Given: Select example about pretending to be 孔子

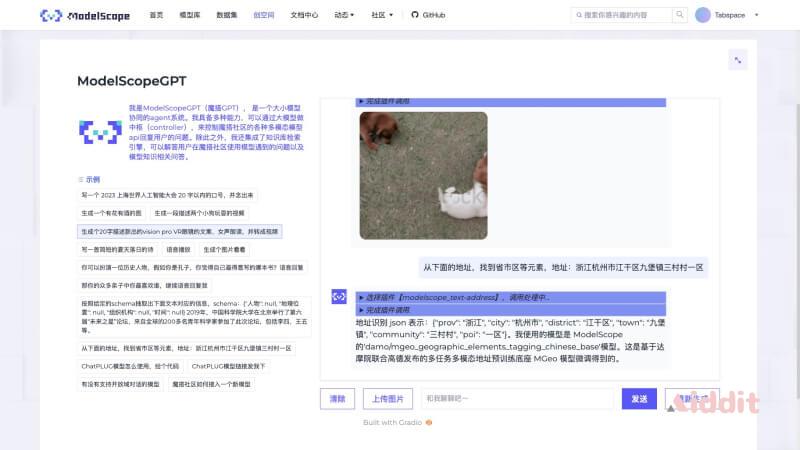Looking at the screenshot, I should (192, 267).
